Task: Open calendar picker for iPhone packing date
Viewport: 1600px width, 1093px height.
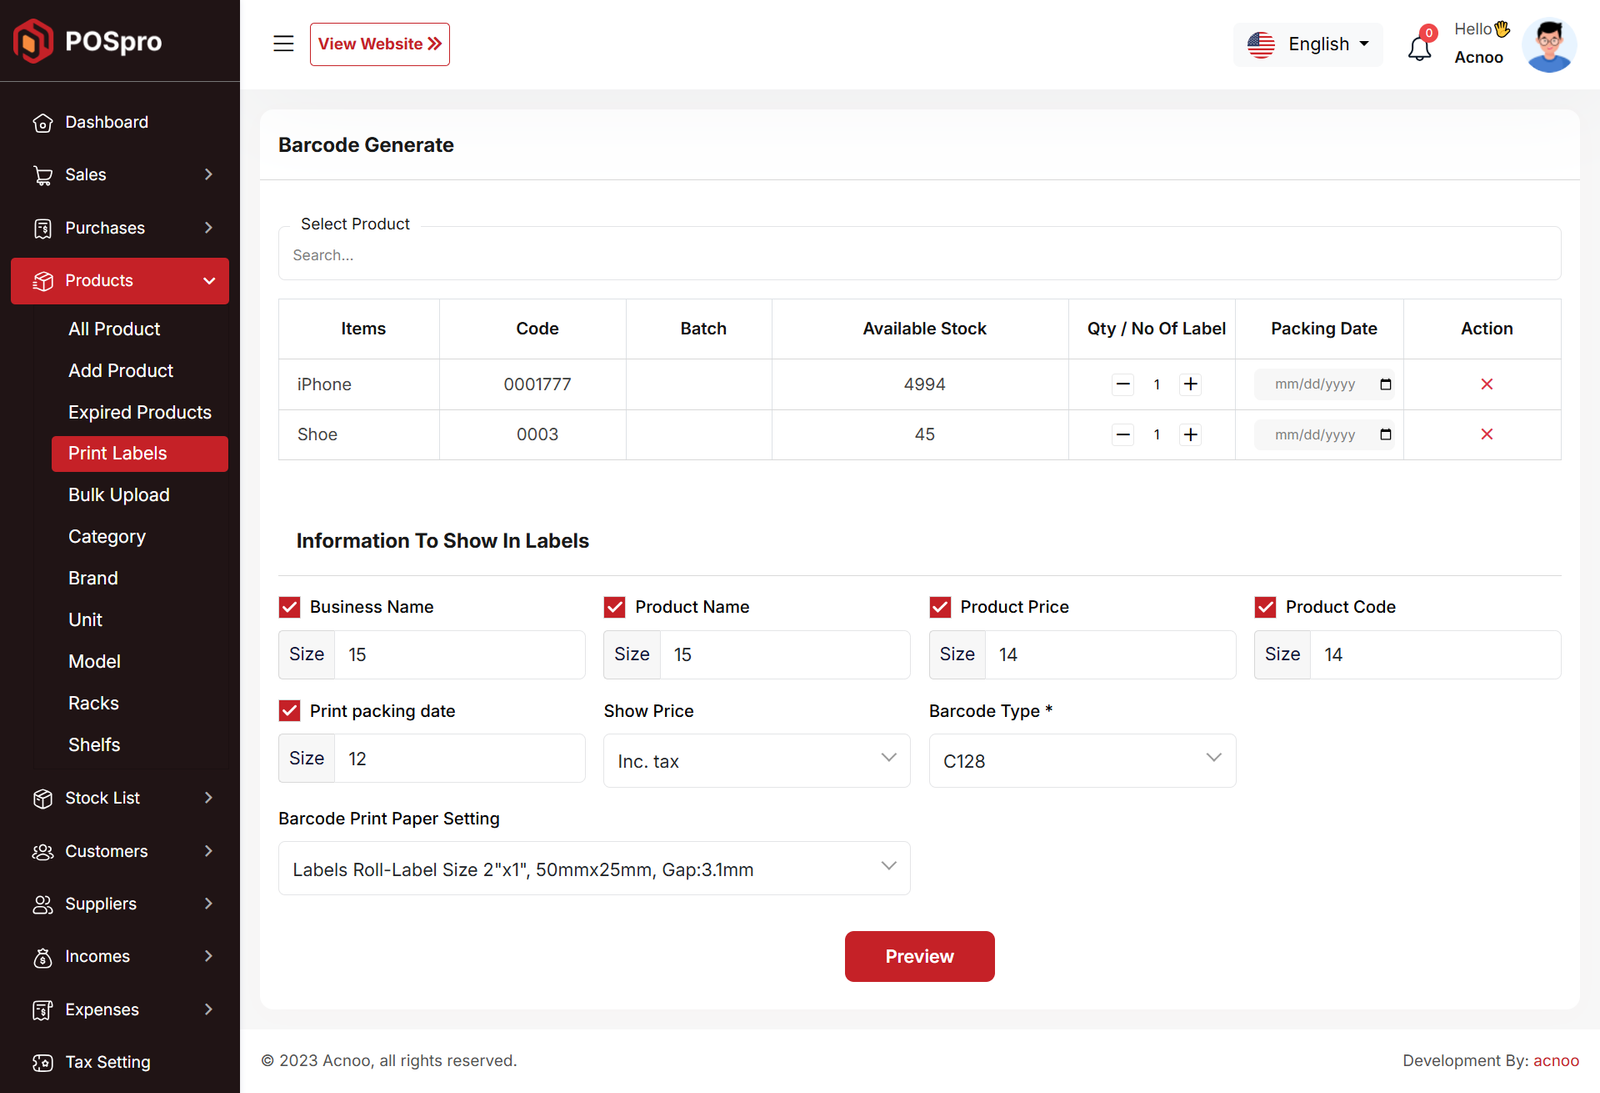Action: 1385,384
